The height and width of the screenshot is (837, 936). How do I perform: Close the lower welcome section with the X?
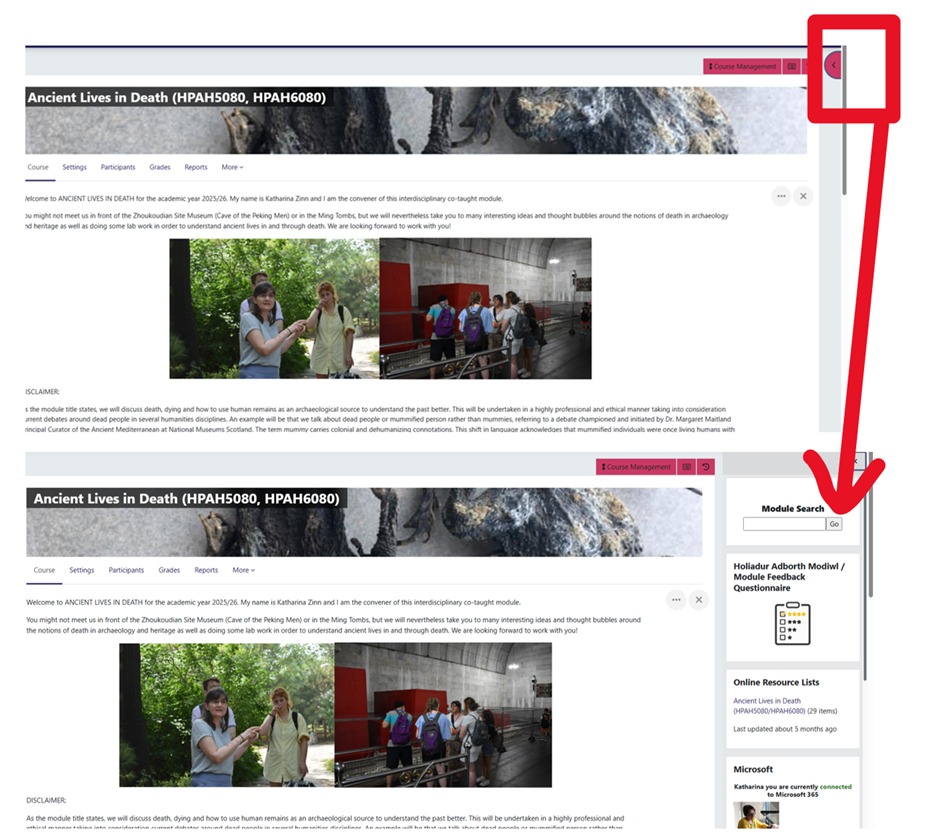tap(699, 599)
